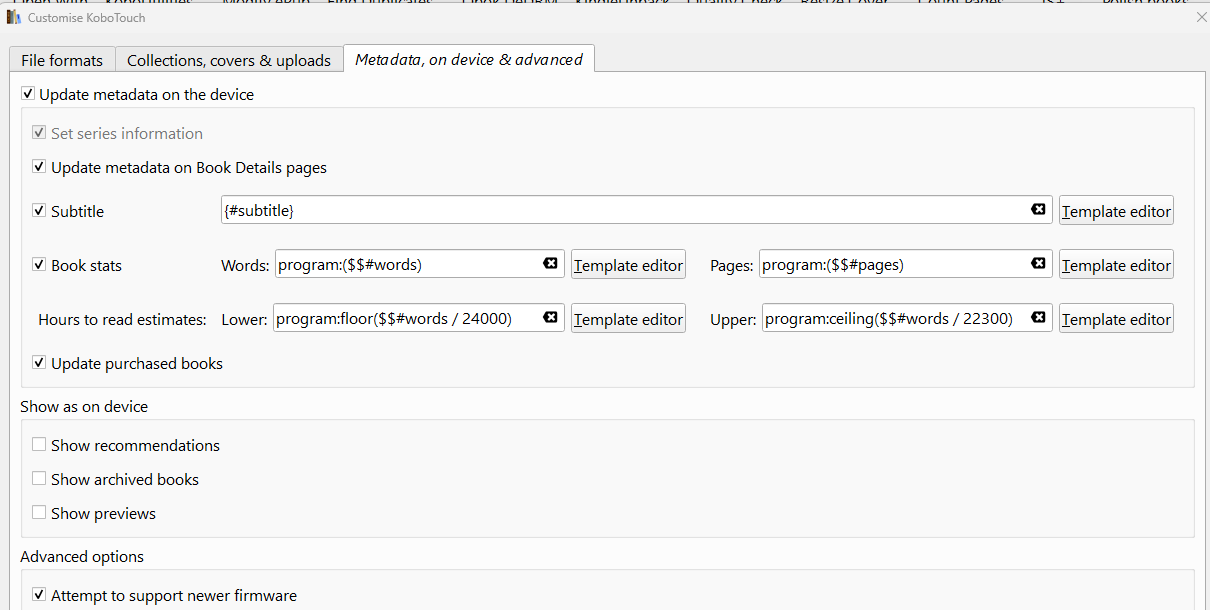Viewport: 1210px width, 610px height.
Task: Click the 'Hours to read estimates:' label
Action: tap(122, 319)
